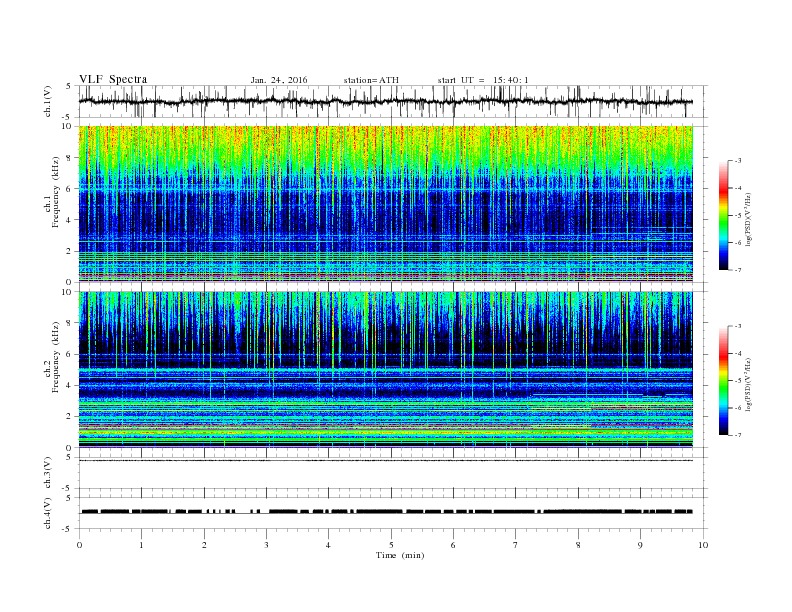Click the "Time (min)" x-axis label
This screenshot has height=612, width=792.
400,555
